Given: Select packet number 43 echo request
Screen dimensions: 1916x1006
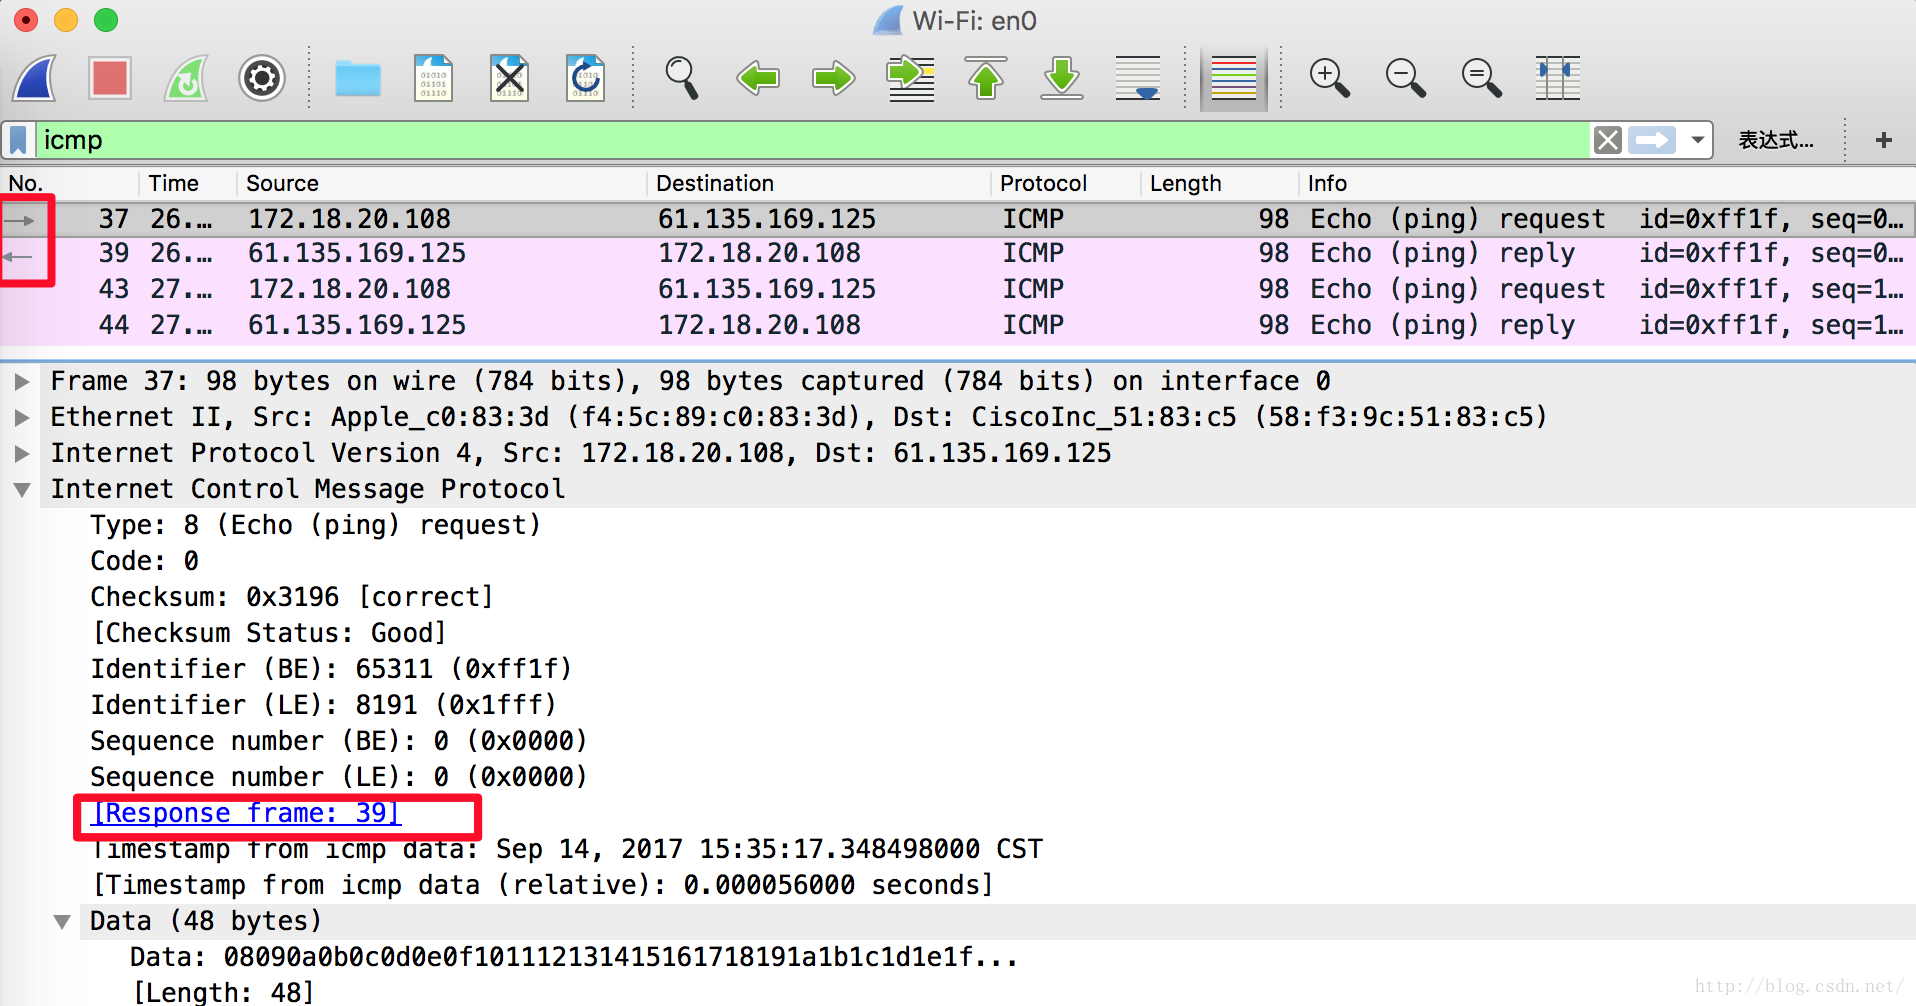Looking at the screenshot, I should point(958,290).
